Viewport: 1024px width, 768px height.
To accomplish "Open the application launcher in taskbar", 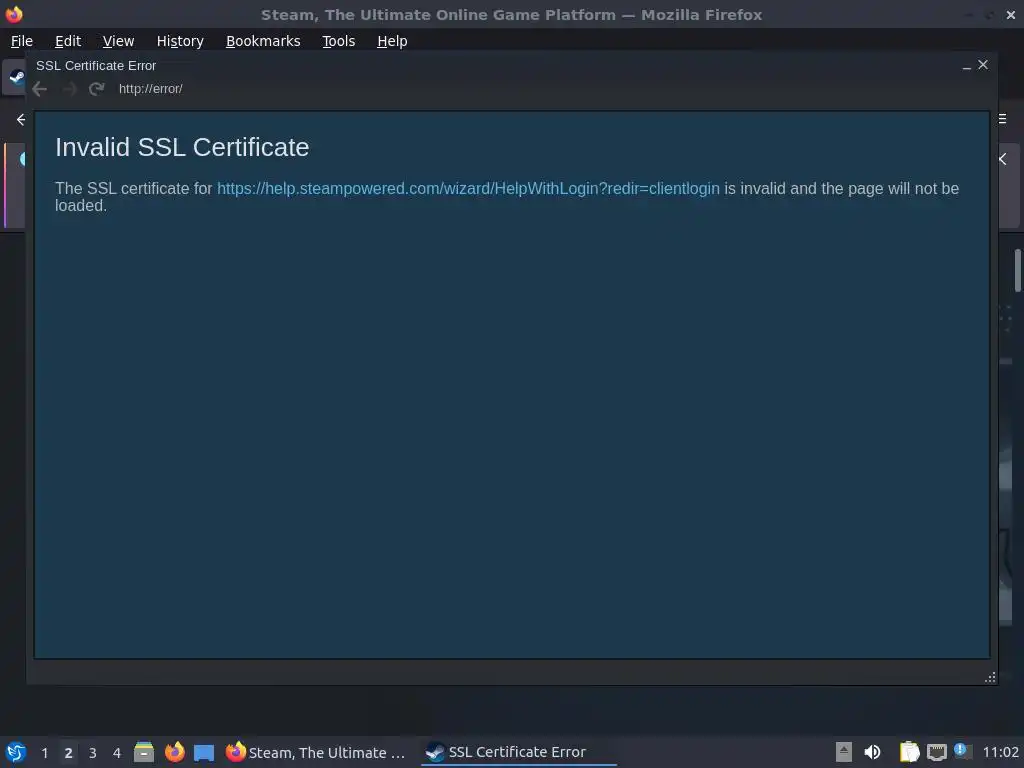I will pos(16,752).
